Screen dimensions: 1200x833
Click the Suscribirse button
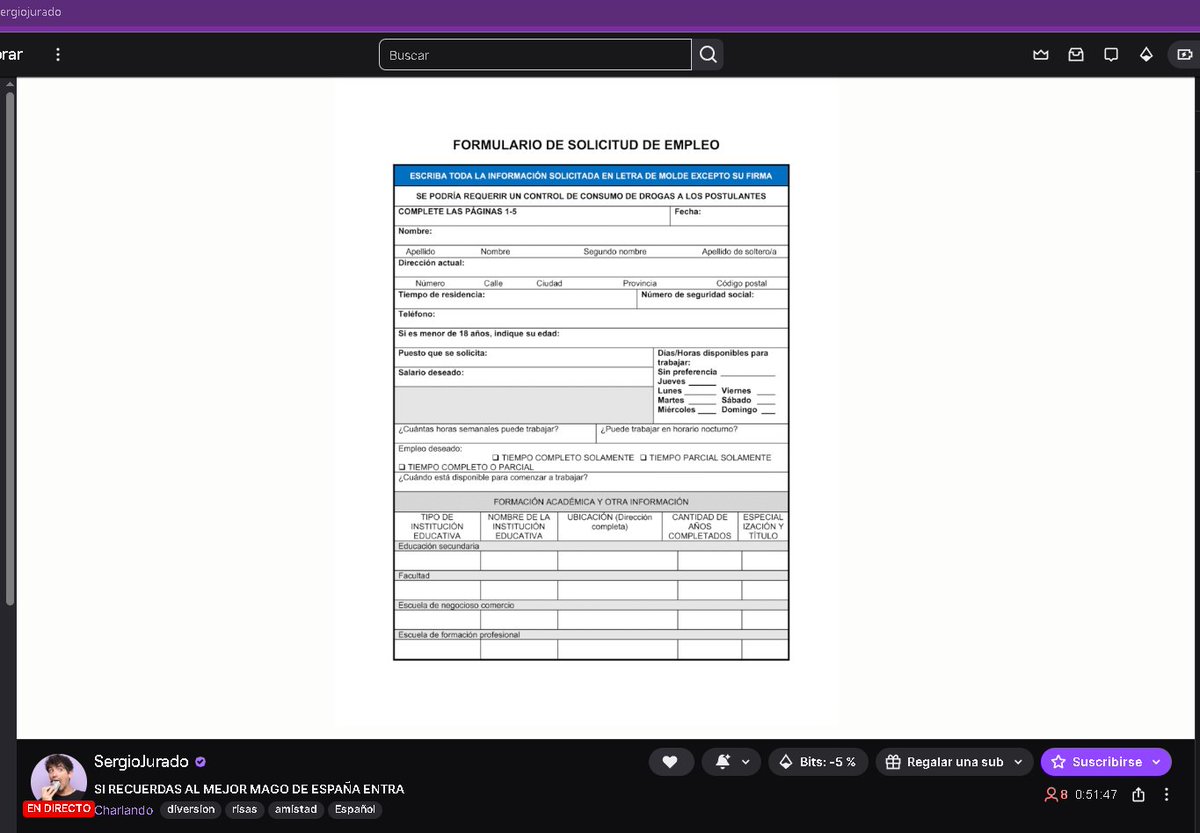[1106, 762]
